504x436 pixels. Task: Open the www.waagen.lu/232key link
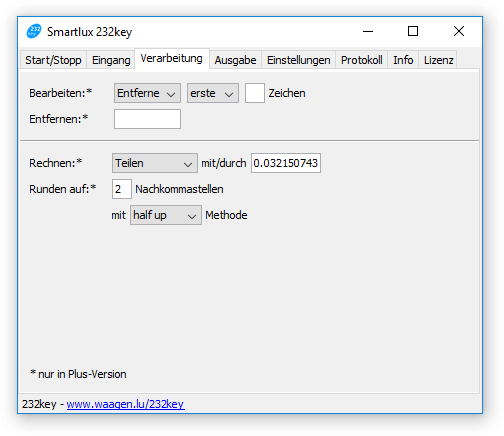125,404
